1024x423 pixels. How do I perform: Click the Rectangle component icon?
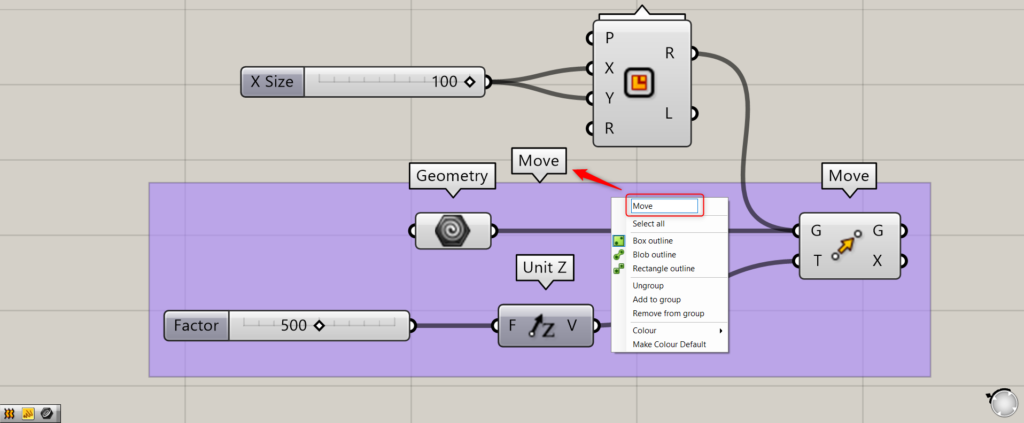click(x=637, y=82)
